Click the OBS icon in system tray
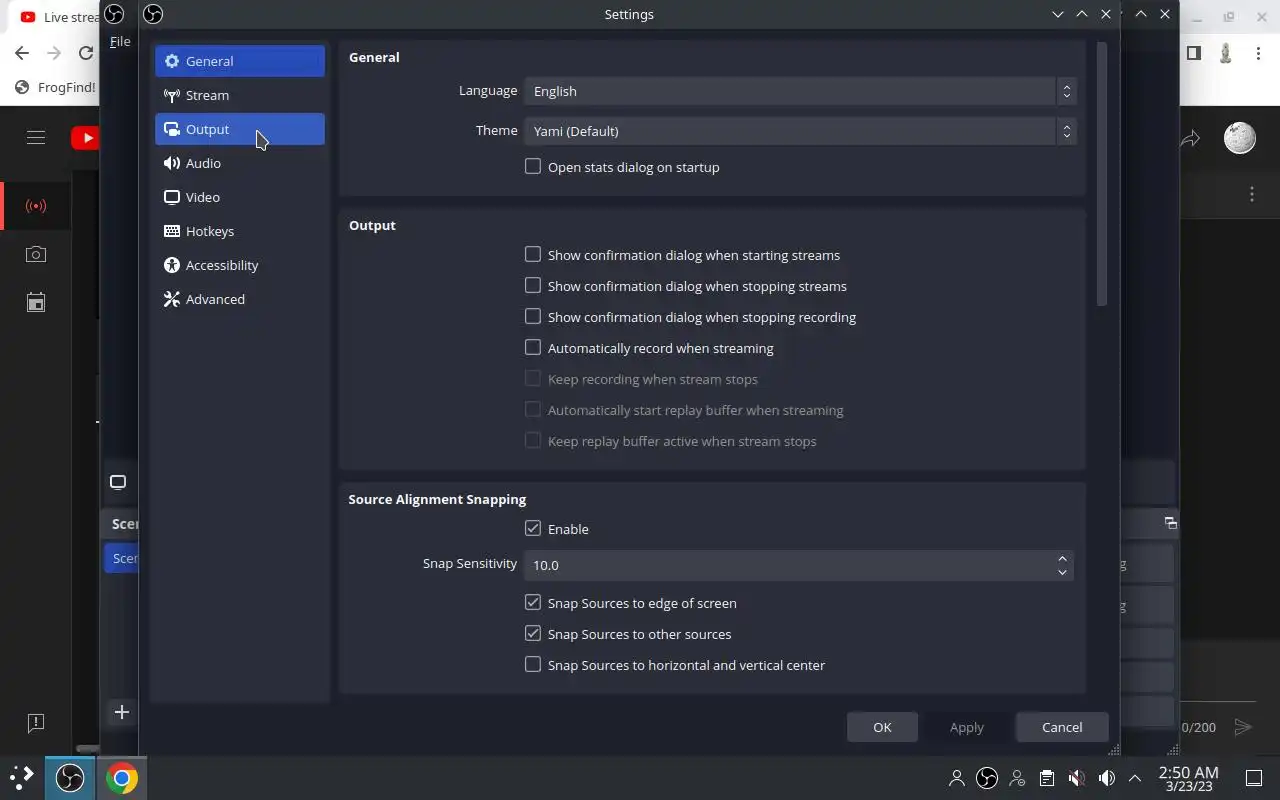Screen dimensions: 1280x800 pyautogui.click(x=987, y=777)
